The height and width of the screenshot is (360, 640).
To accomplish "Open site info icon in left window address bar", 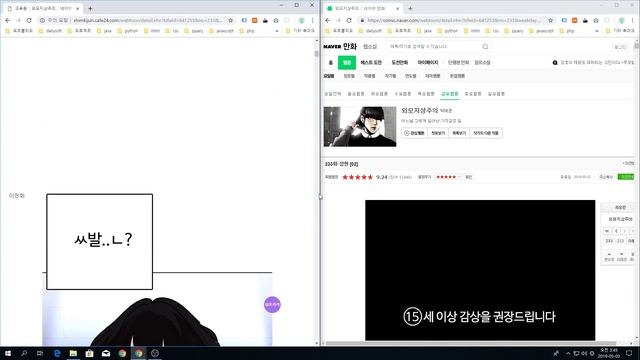I will 42,20.
